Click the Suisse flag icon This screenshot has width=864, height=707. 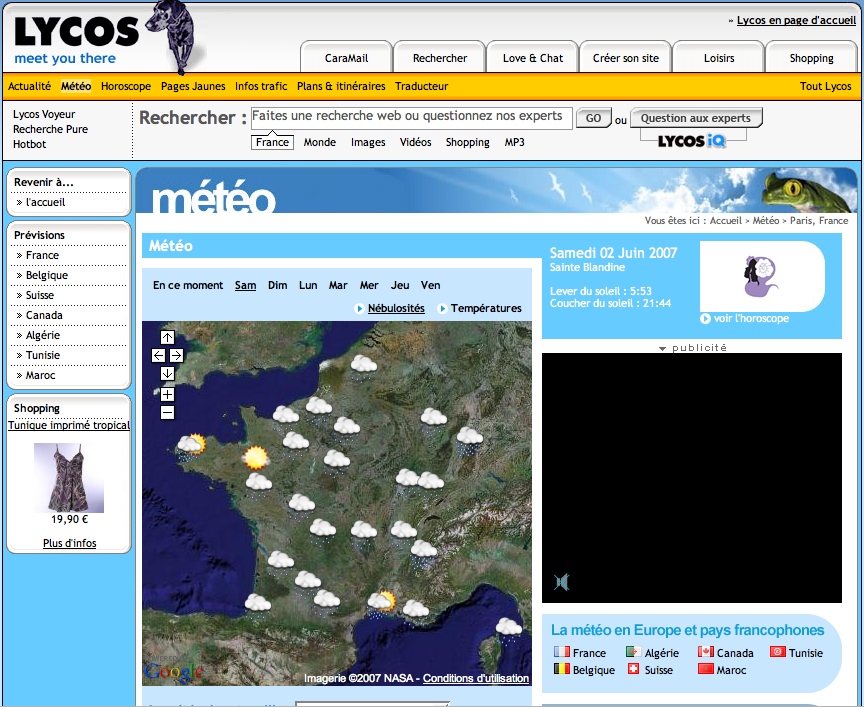point(634,669)
